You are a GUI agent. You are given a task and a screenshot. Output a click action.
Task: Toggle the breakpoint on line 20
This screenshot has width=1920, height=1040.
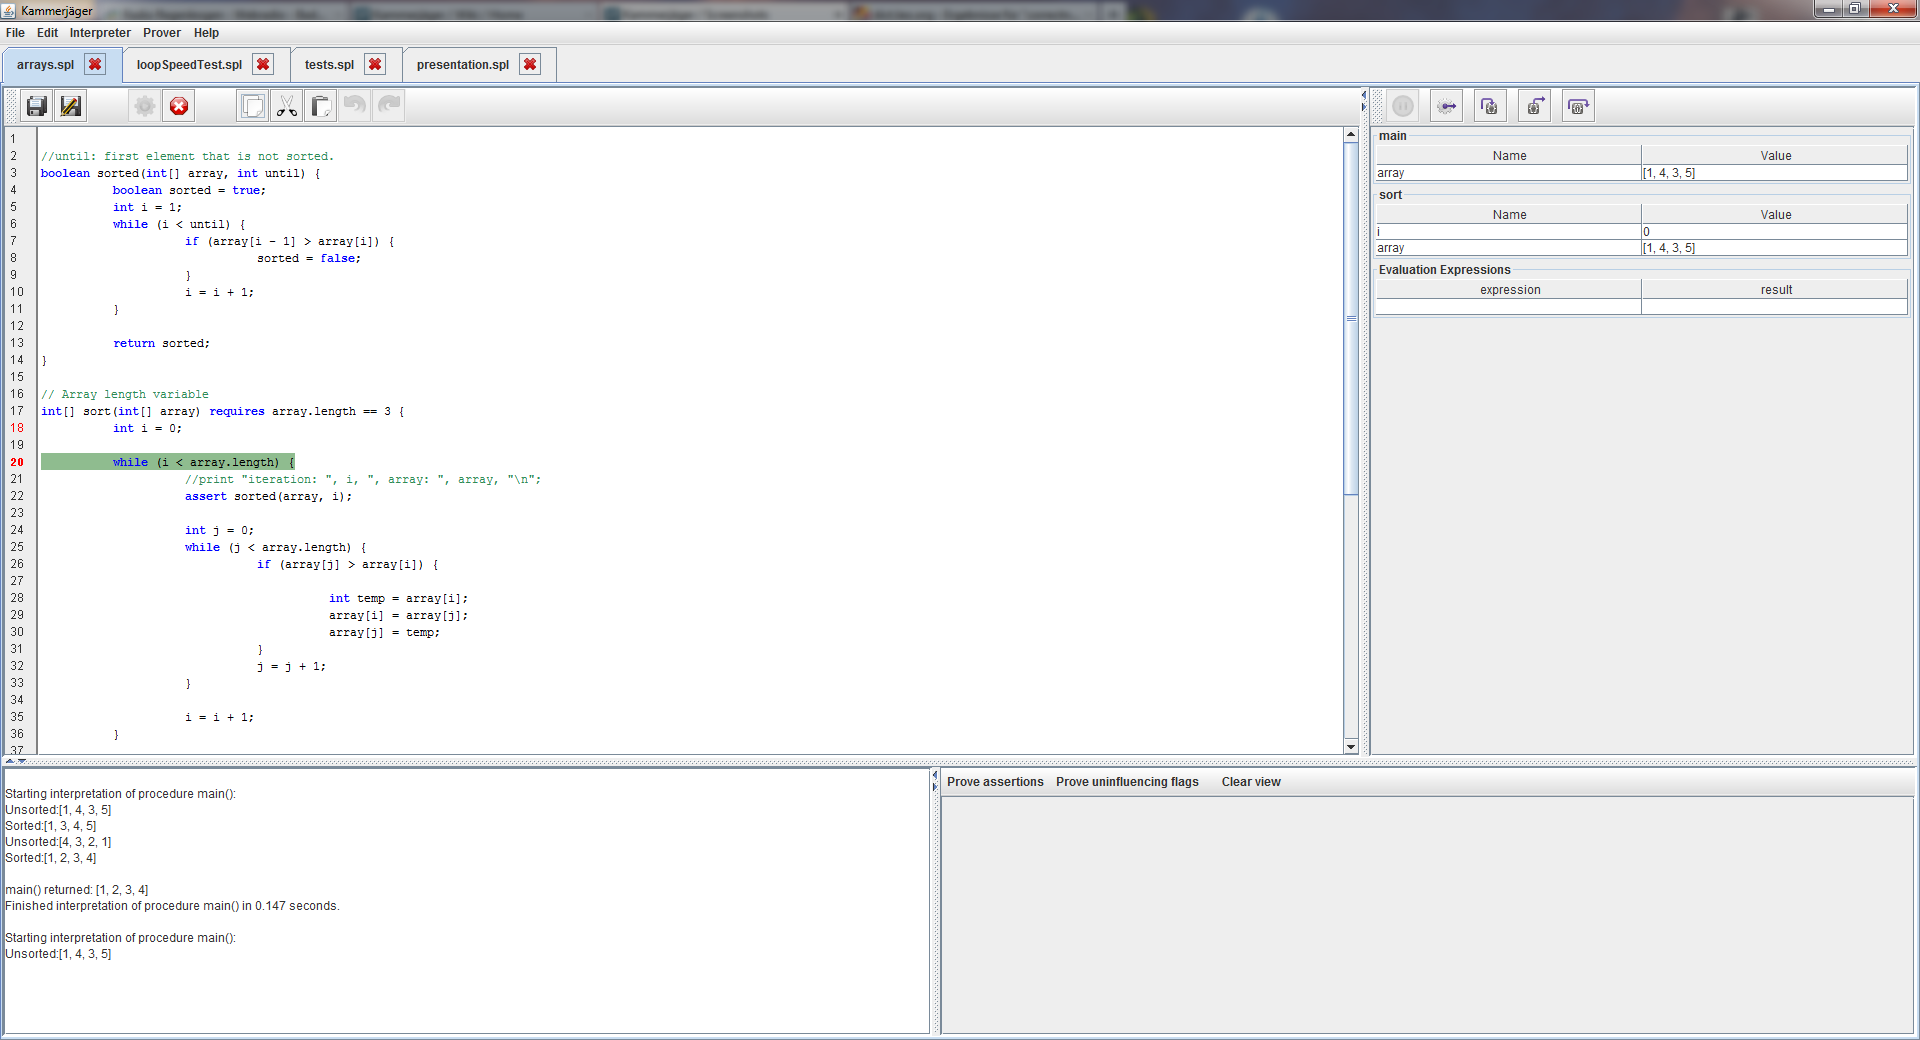17,462
